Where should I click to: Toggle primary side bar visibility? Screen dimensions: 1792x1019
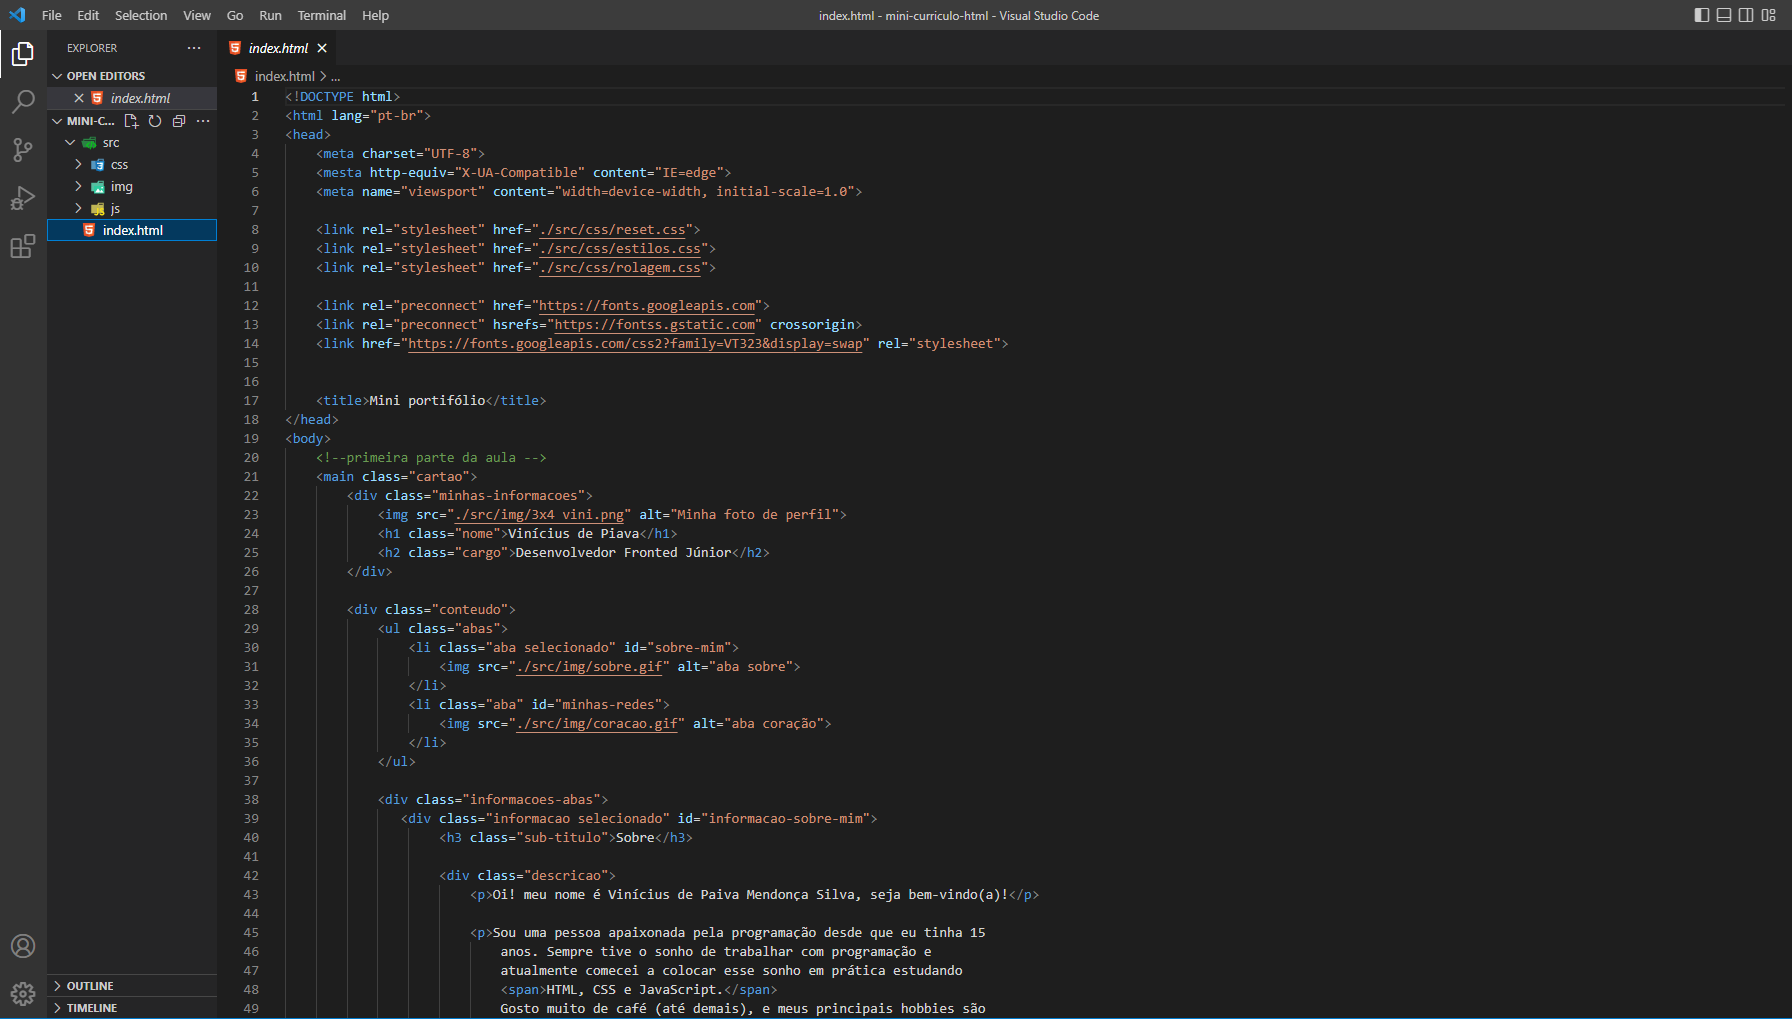pyautogui.click(x=1702, y=15)
